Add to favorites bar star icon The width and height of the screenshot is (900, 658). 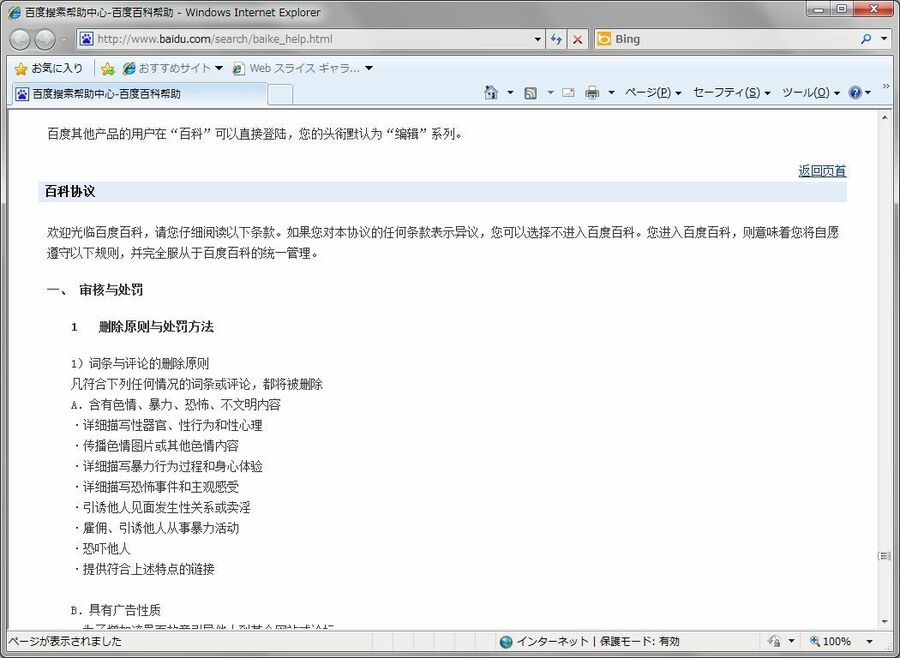click(x=108, y=69)
